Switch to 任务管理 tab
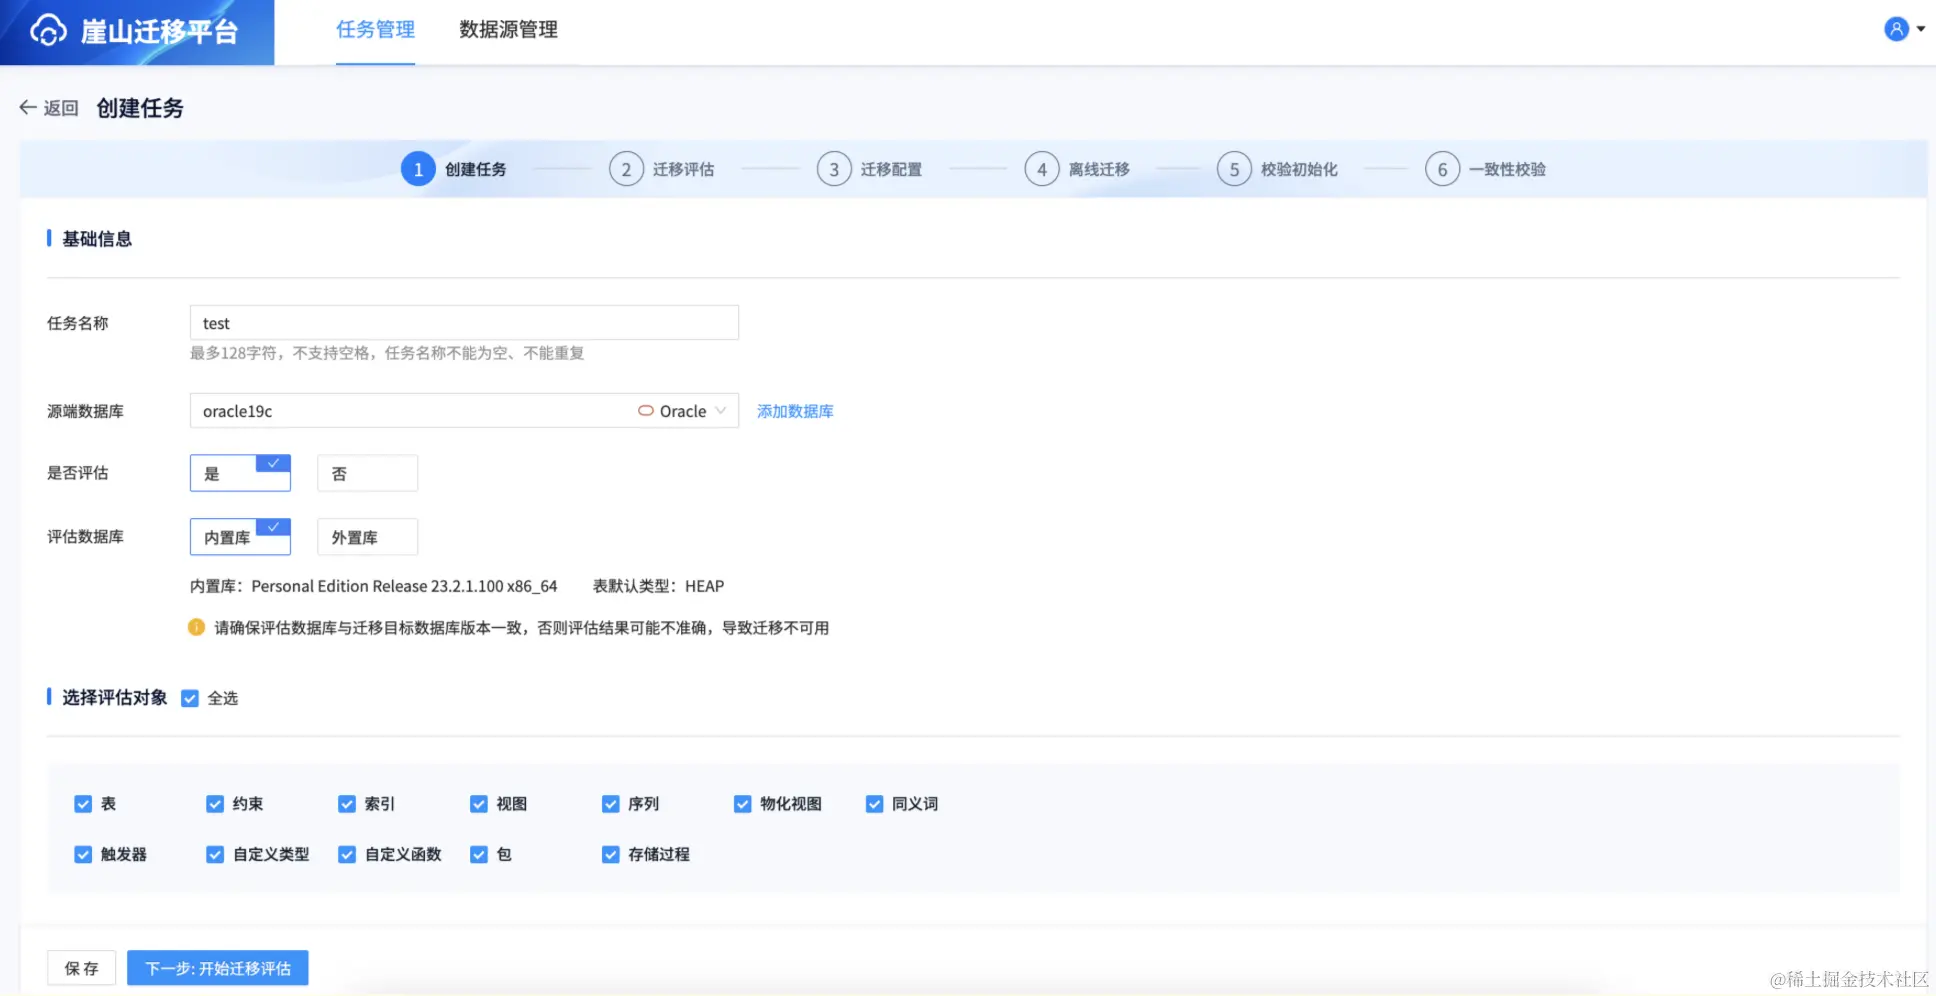Screen dimensions: 1936x996 [375, 30]
